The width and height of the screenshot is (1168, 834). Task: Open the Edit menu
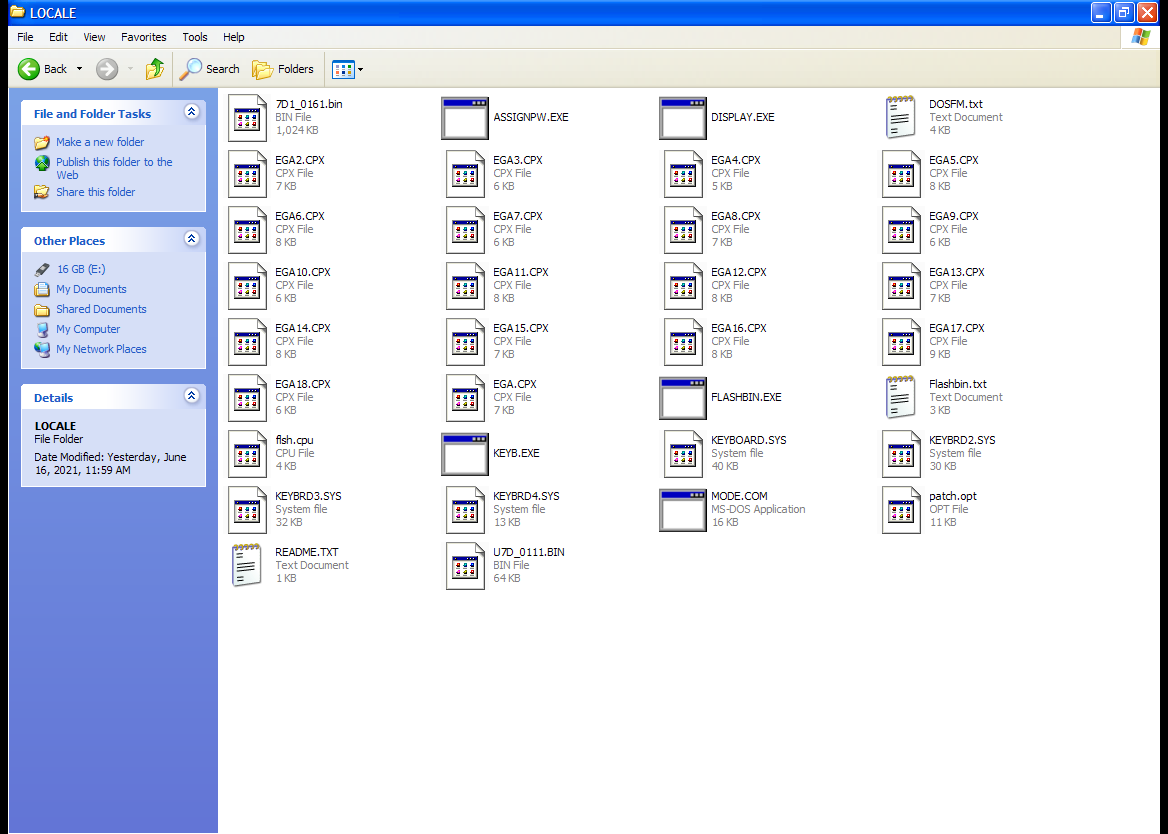click(58, 37)
